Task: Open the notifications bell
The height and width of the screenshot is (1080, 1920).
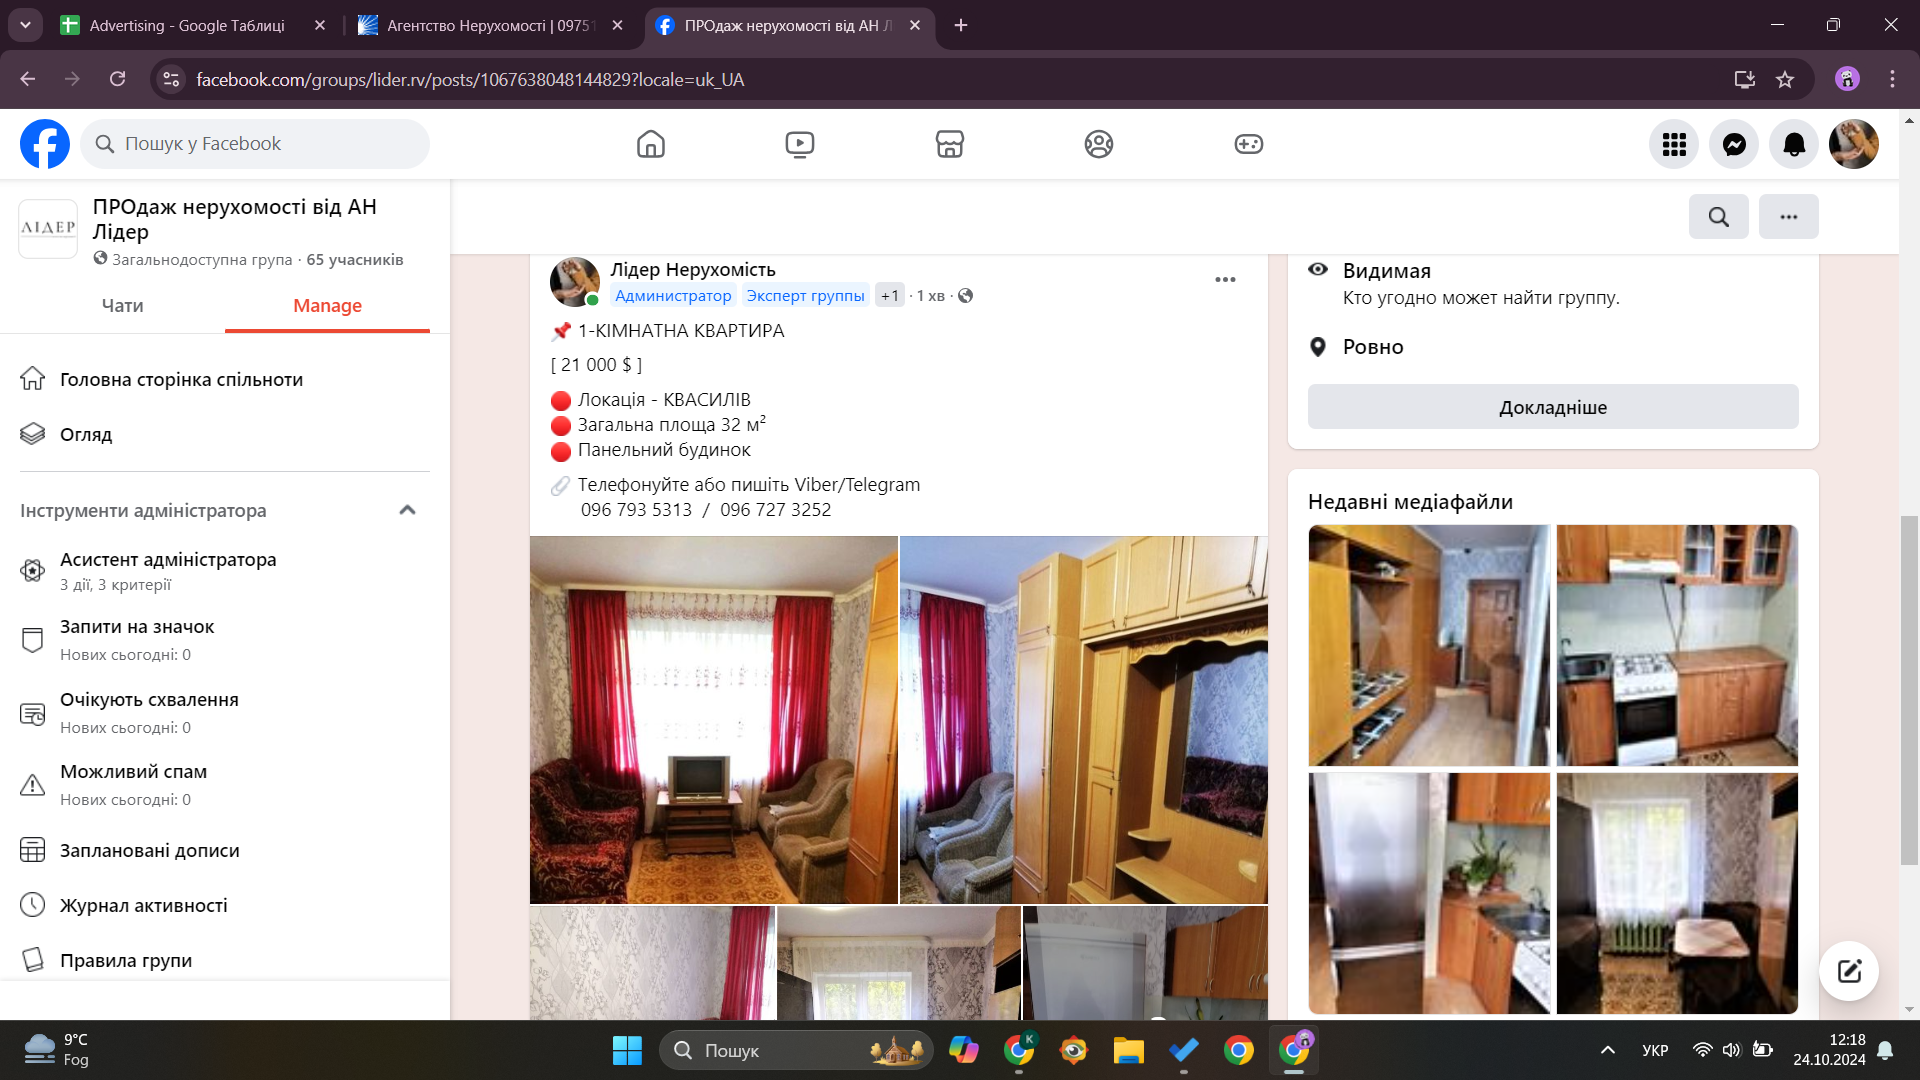Action: pos(1794,144)
